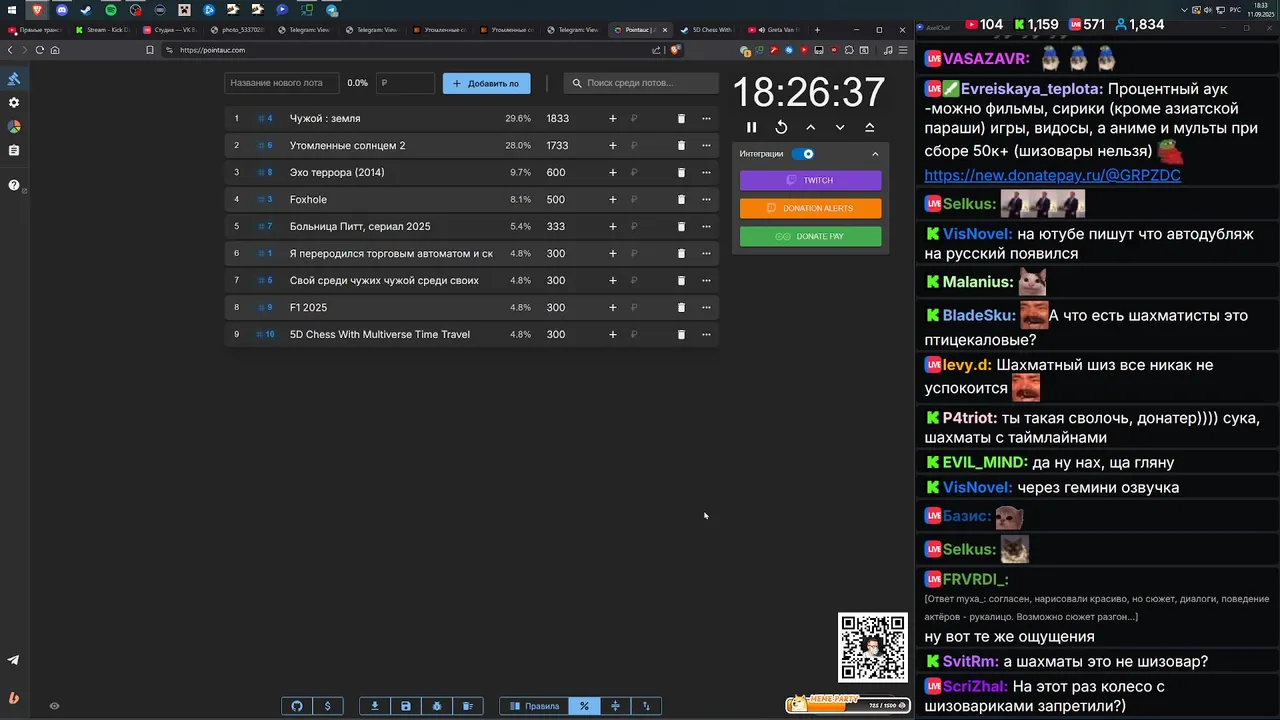This screenshot has height=720, width=1280.
Task: Add amount to Чужой : земля lot
Action: 613,118
